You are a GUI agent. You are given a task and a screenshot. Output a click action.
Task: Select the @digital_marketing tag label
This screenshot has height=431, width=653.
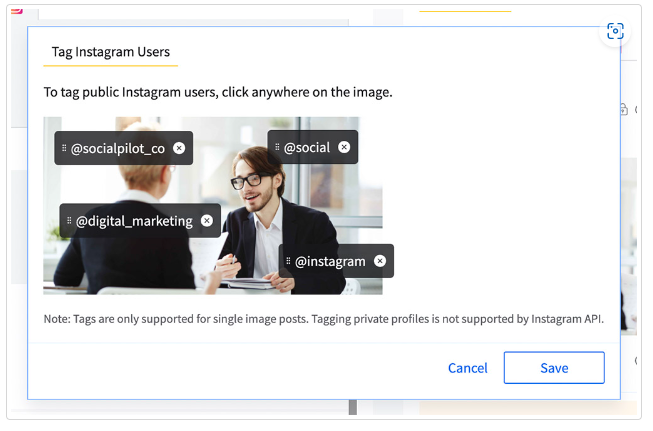pyautogui.click(x=134, y=221)
